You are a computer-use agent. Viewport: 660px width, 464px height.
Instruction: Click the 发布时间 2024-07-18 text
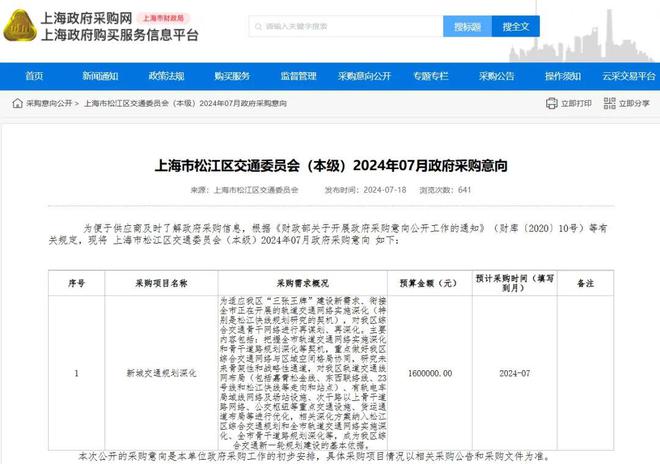365,190
